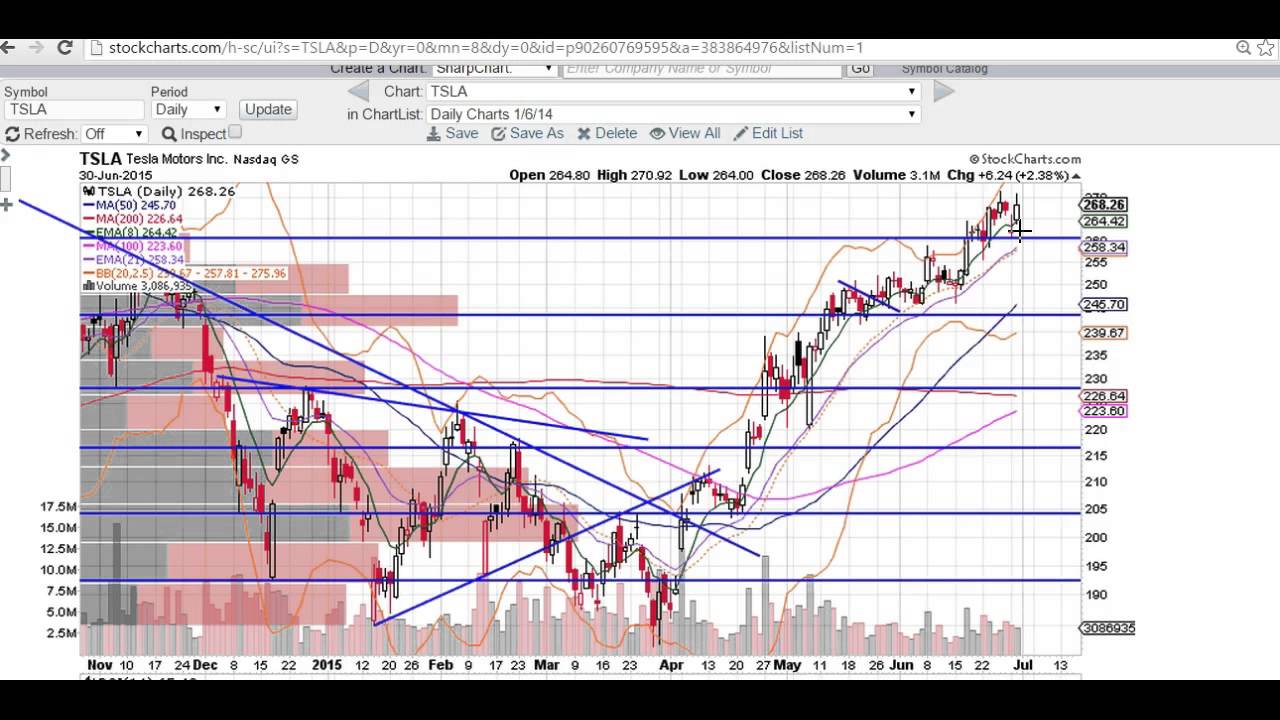Open the Period dropdown set to Daily
1280x720 pixels.
pos(188,110)
